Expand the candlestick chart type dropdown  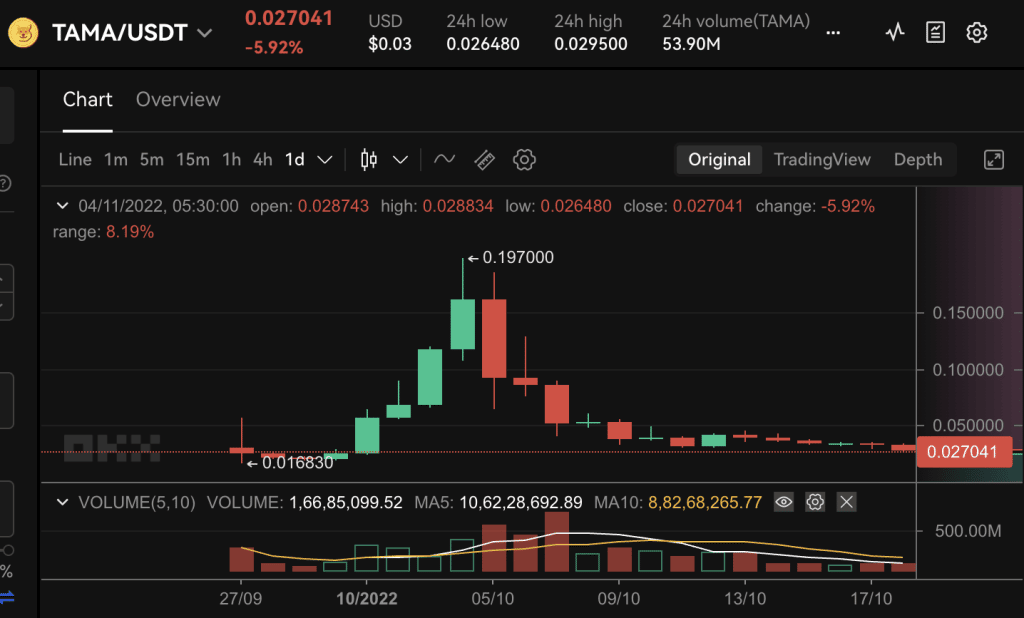click(400, 159)
